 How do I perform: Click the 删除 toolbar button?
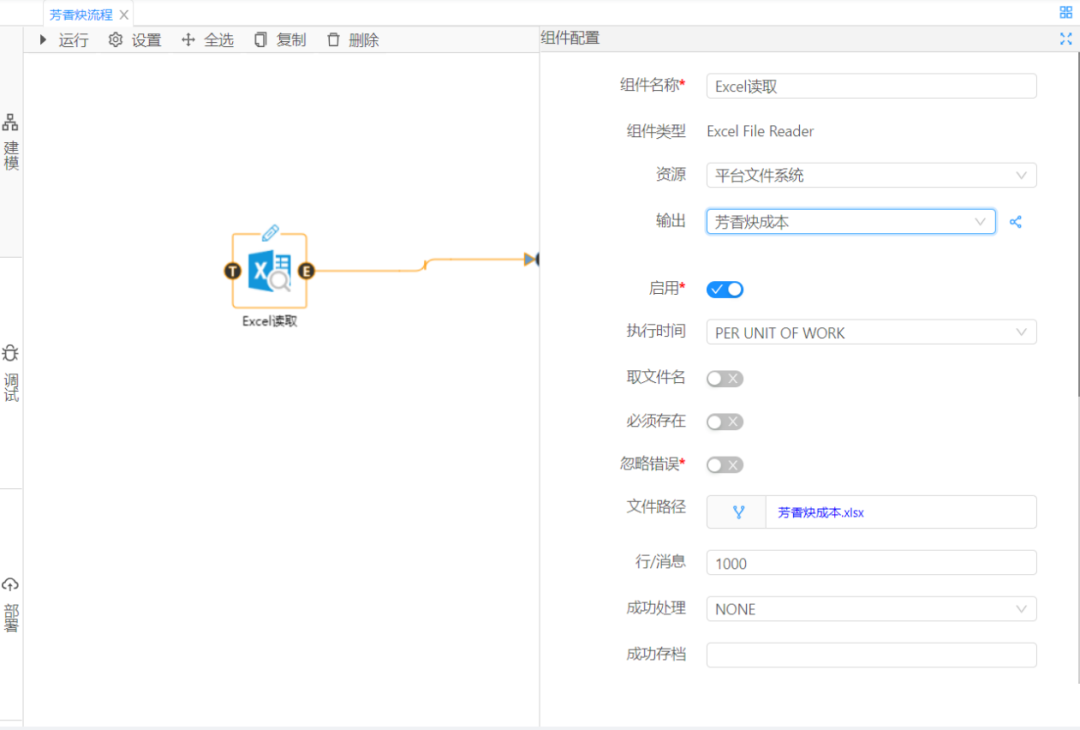353,40
